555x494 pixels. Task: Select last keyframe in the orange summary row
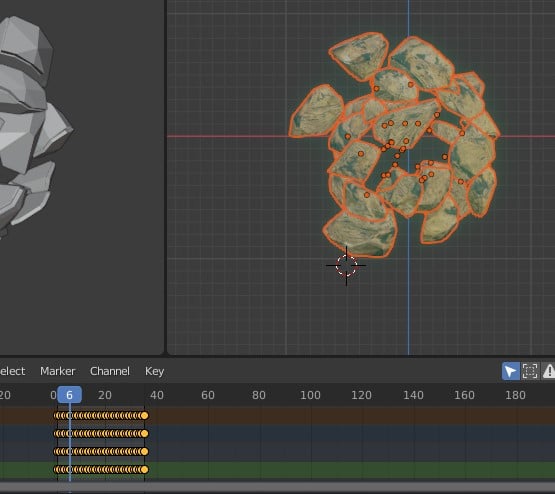point(144,415)
